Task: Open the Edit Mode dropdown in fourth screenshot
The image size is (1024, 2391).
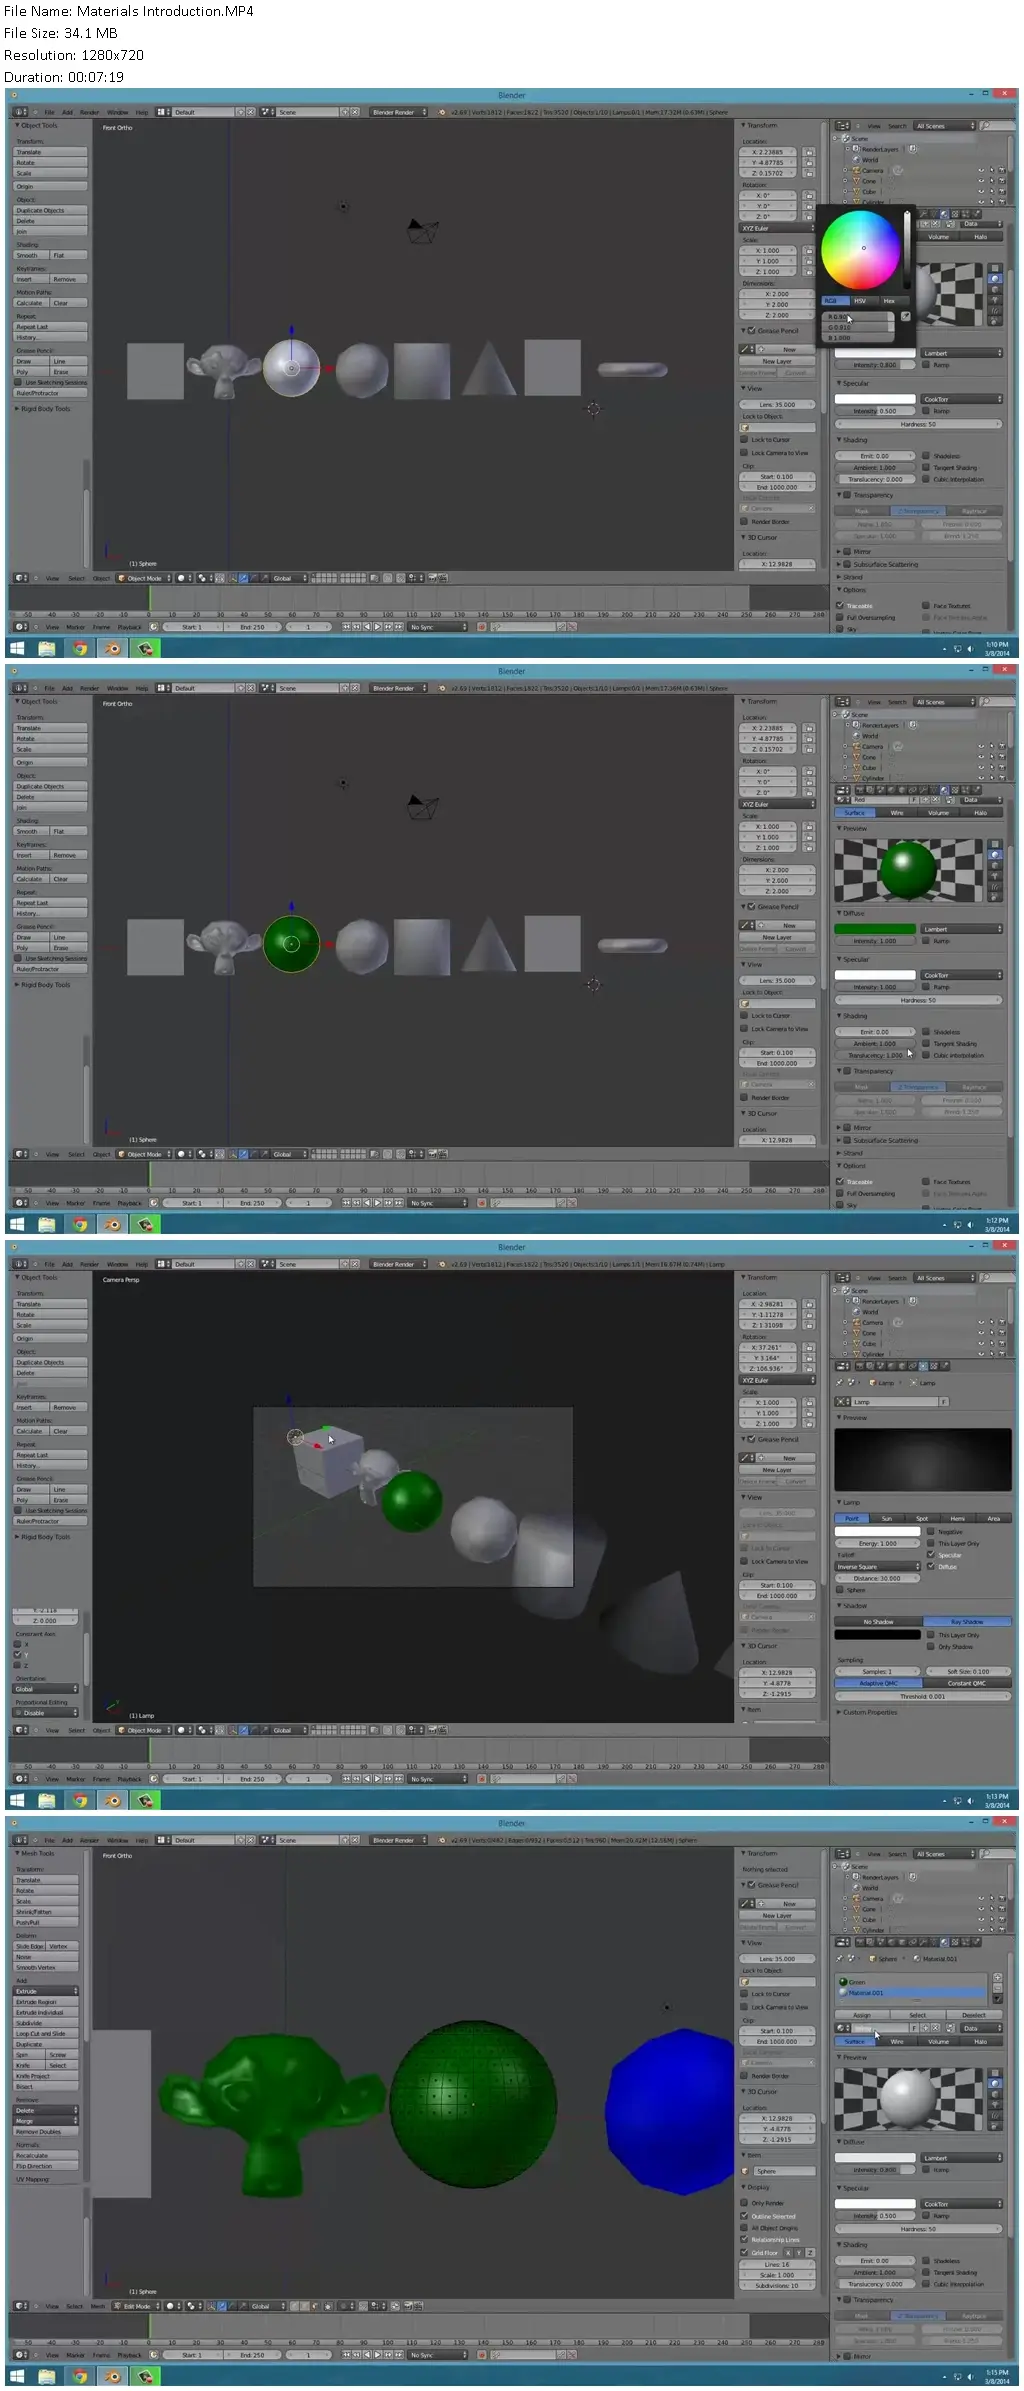Action: (x=137, y=2306)
